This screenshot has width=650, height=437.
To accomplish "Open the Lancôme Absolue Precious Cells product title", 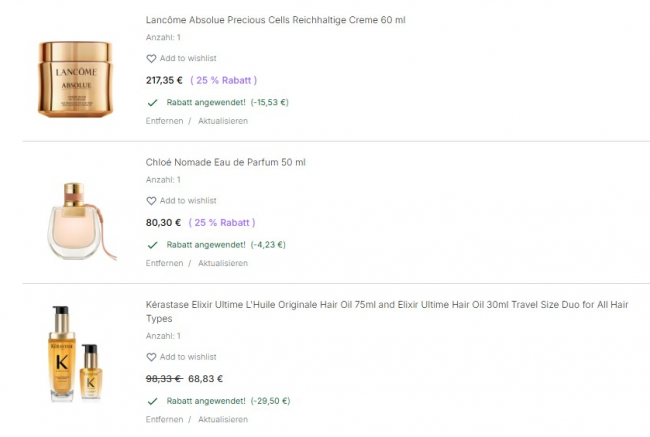I will (275, 20).
